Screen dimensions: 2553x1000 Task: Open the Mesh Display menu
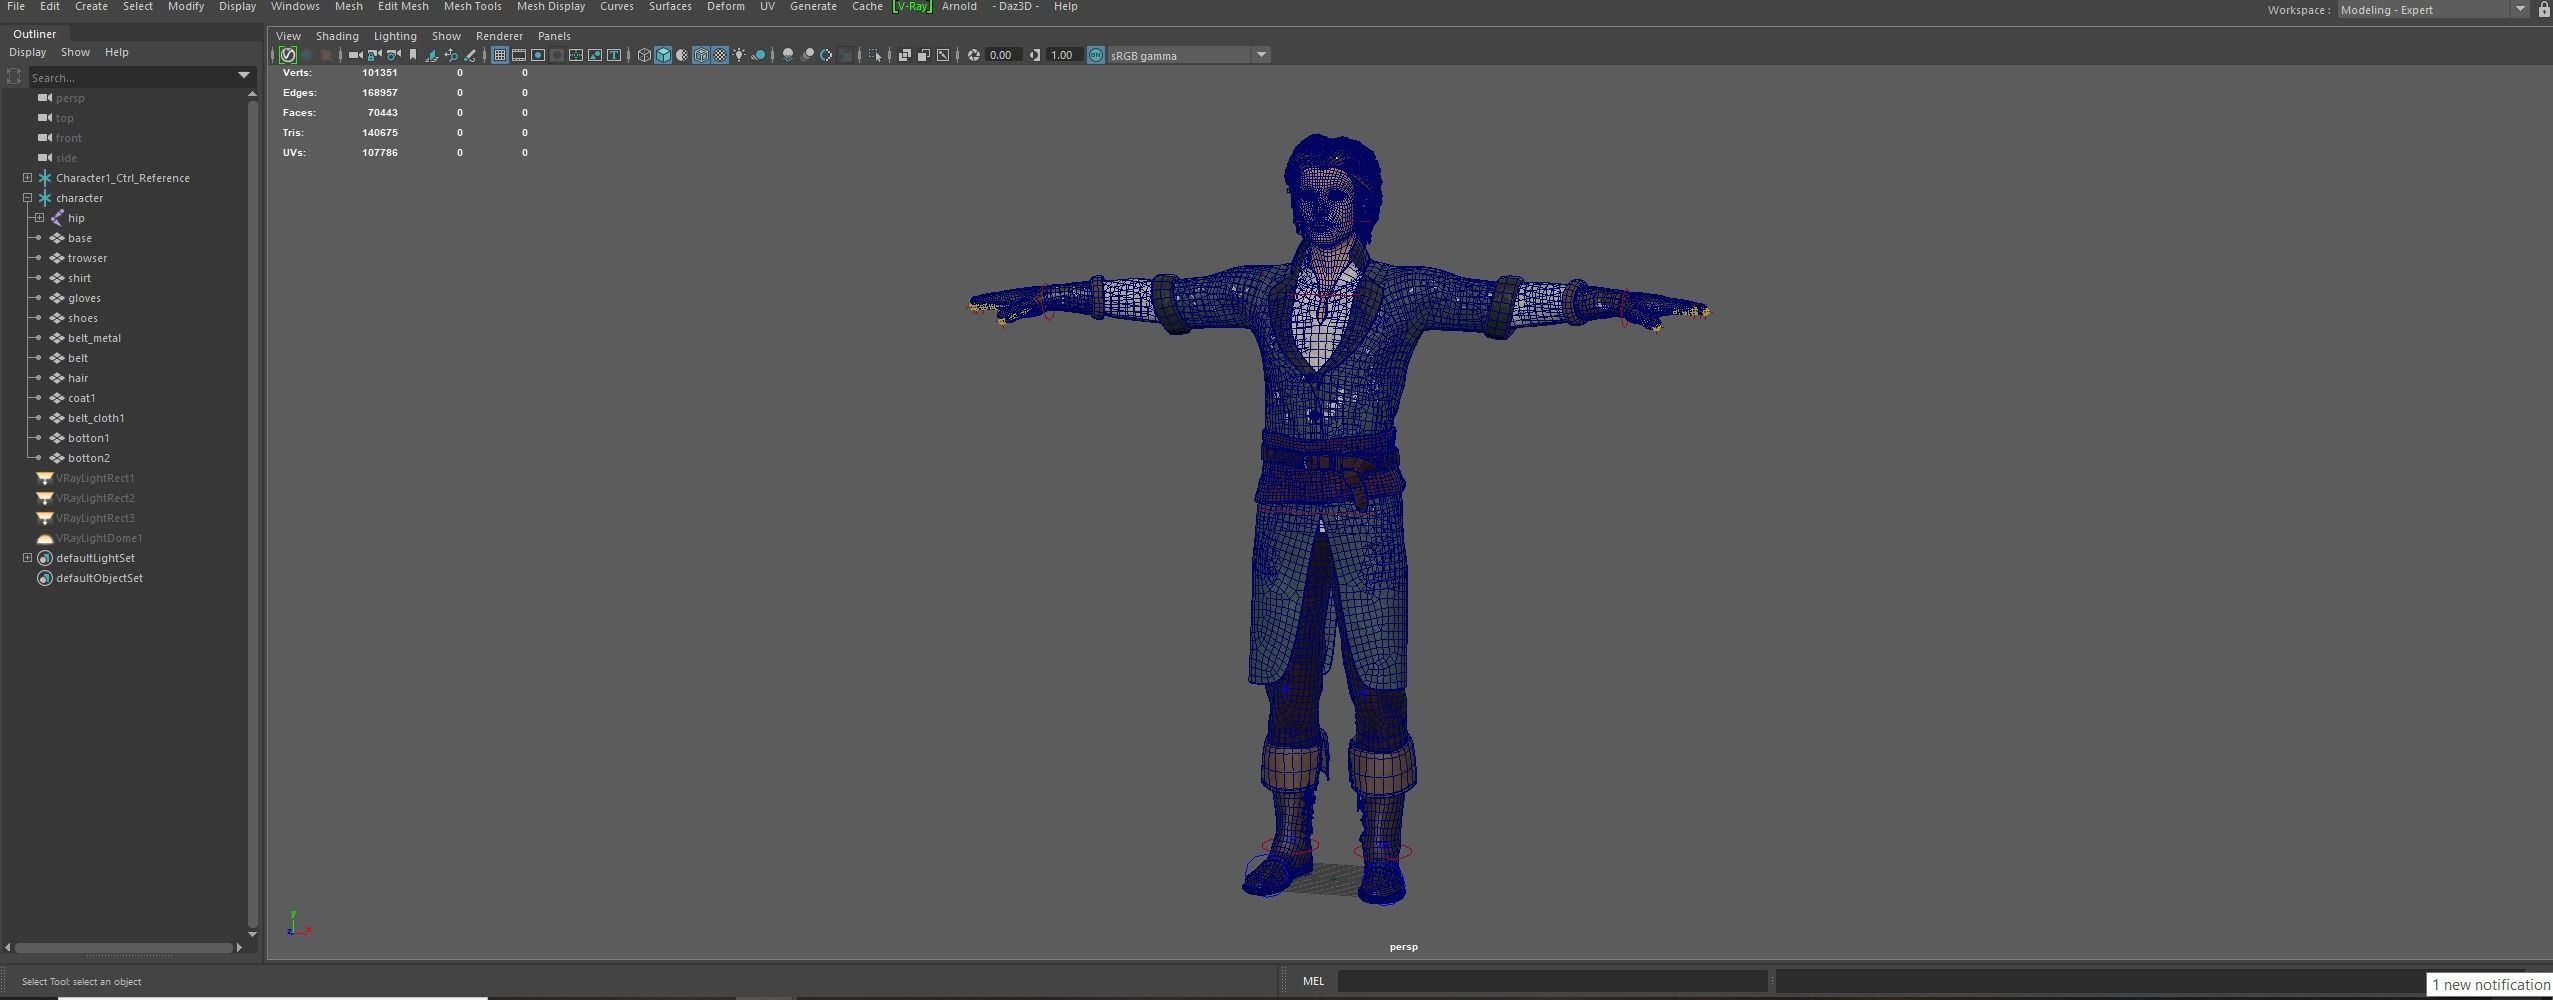click(x=550, y=7)
